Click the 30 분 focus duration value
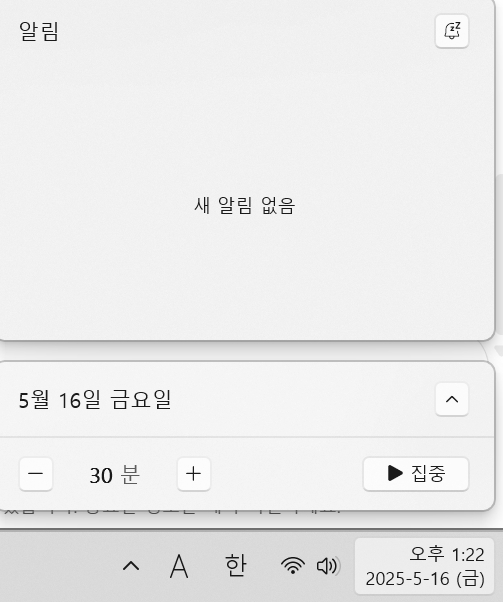The height and width of the screenshot is (602, 503). tap(114, 475)
